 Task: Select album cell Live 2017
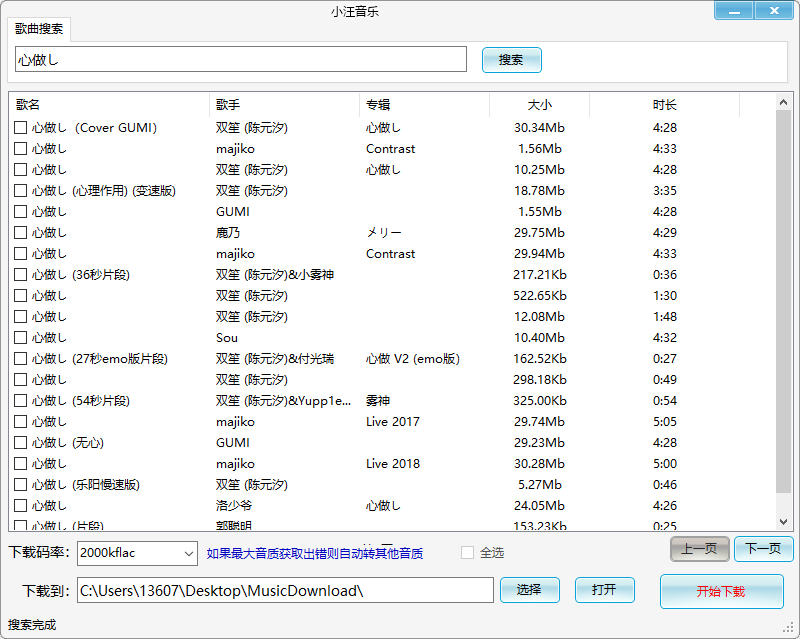pyautogui.click(x=393, y=422)
